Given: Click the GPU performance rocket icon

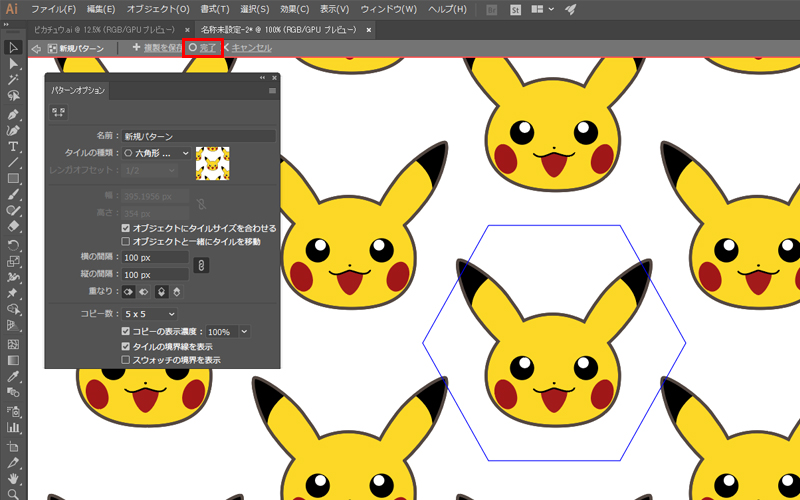Looking at the screenshot, I should click(570, 10).
